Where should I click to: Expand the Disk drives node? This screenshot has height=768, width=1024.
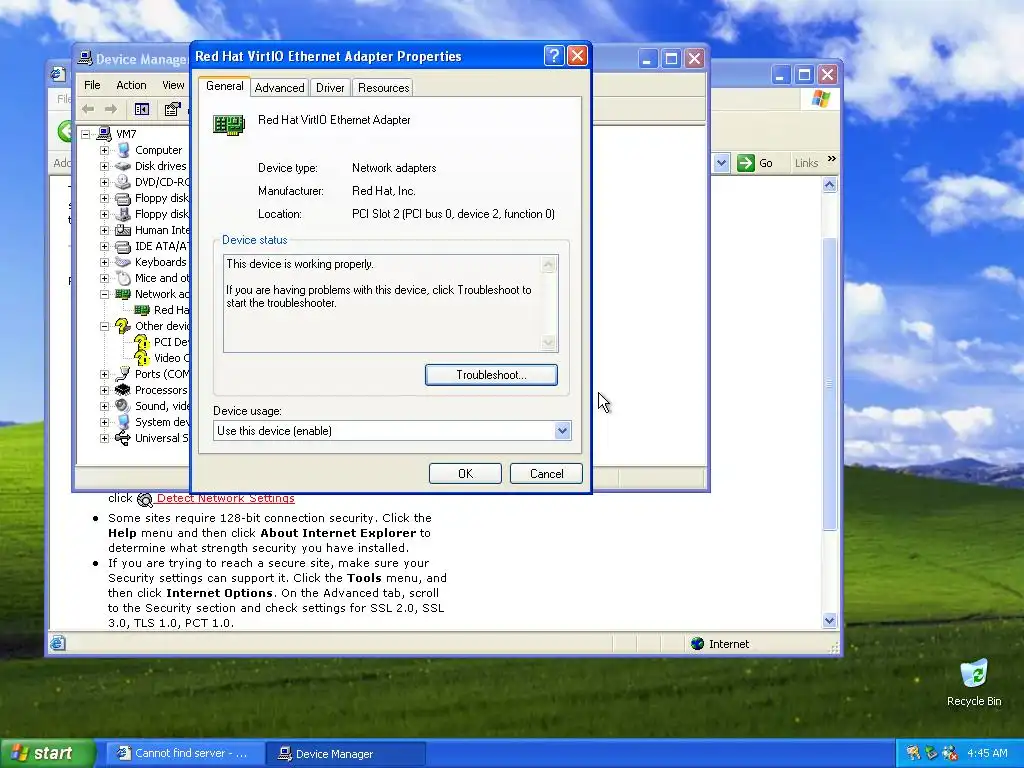tap(104, 166)
